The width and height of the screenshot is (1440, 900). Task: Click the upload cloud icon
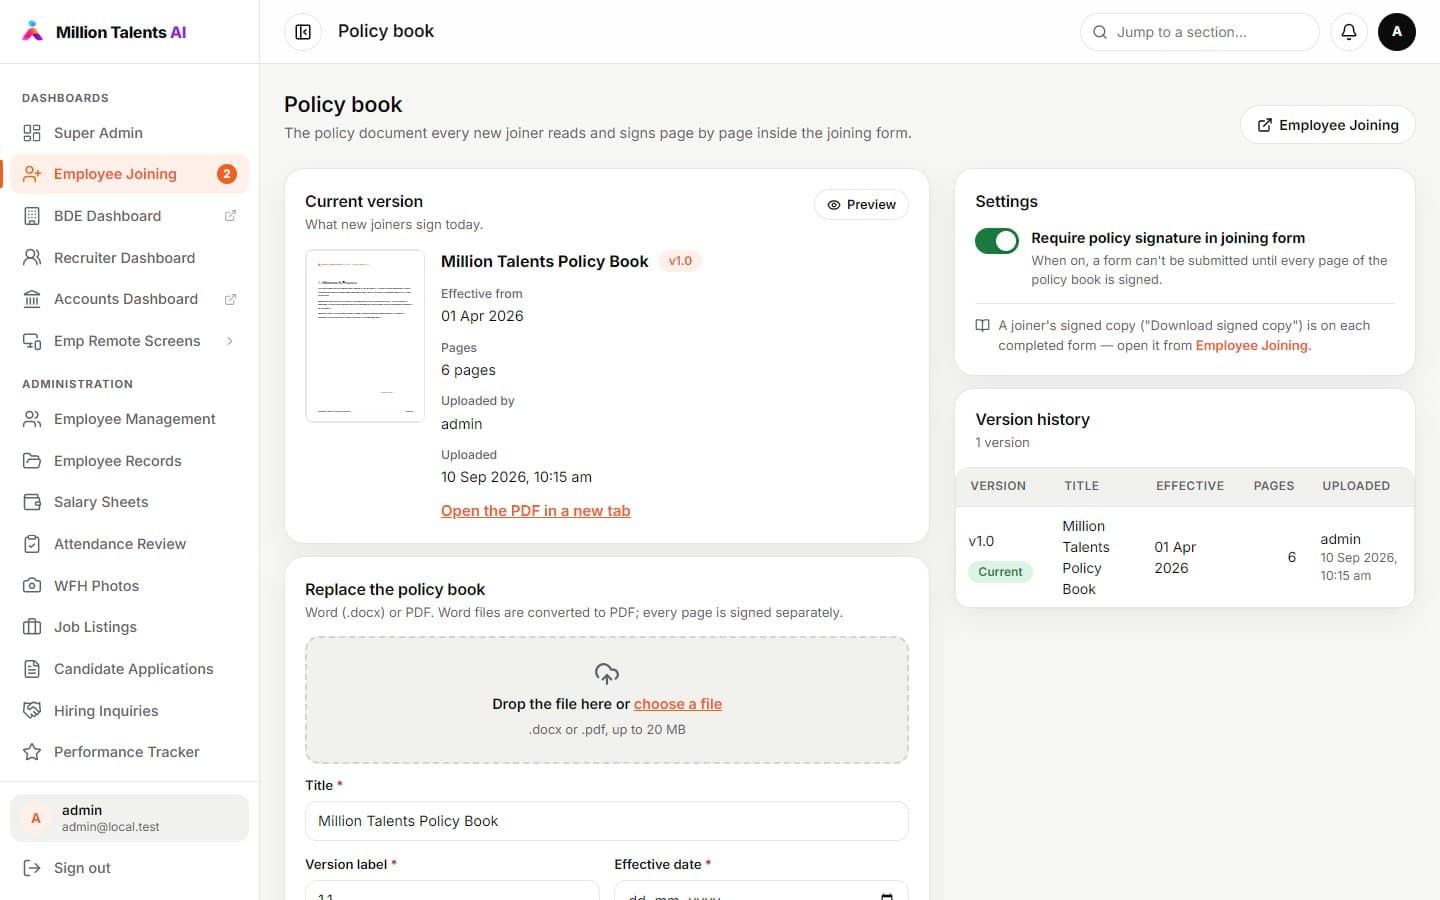(x=607, y=674)
